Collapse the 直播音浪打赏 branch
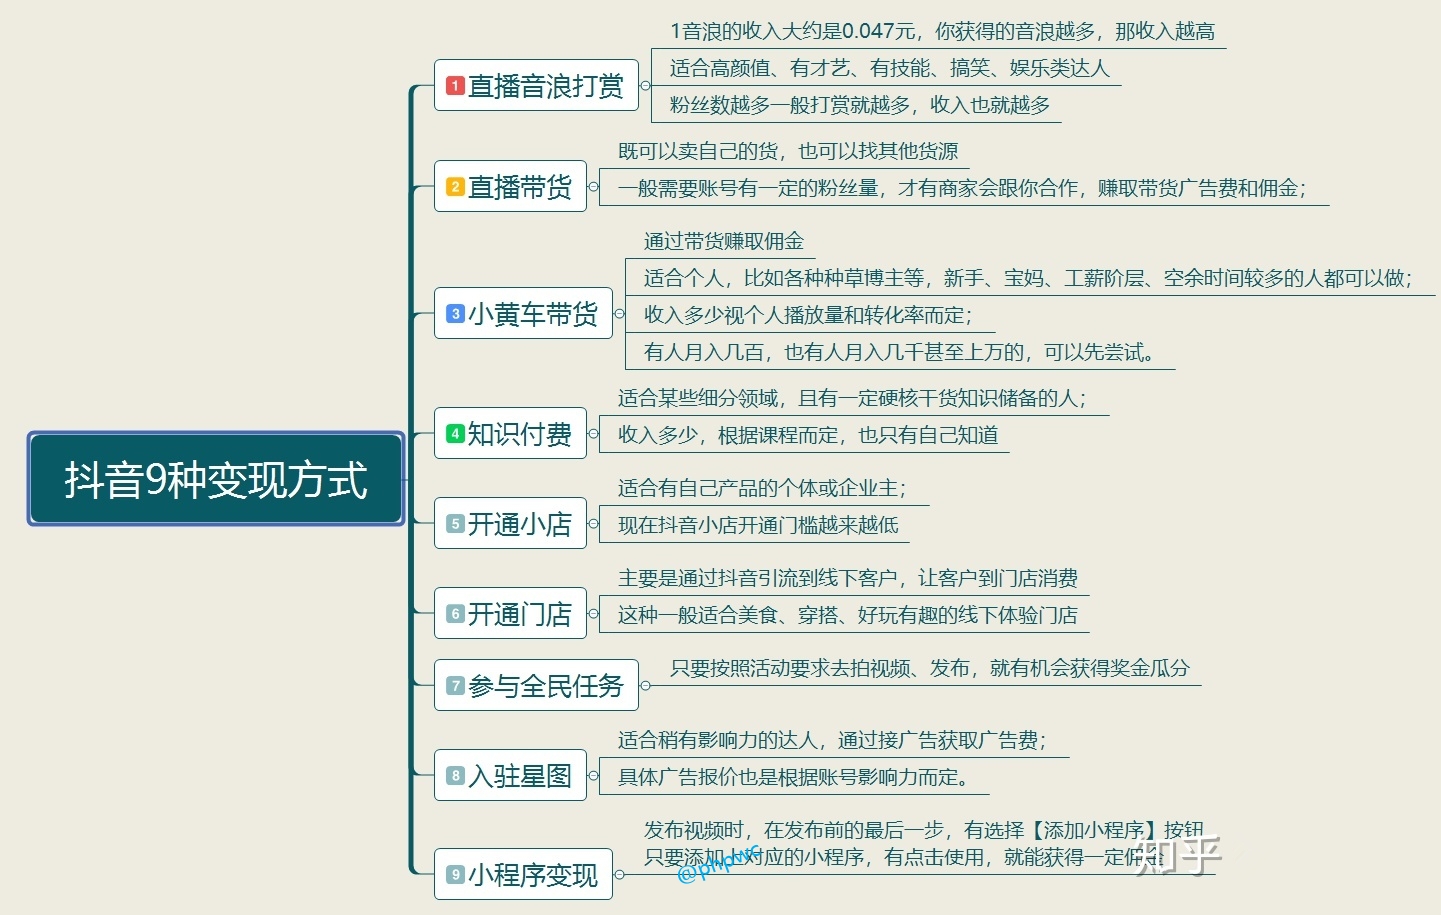1441x915 pixels. pos(645,86)
